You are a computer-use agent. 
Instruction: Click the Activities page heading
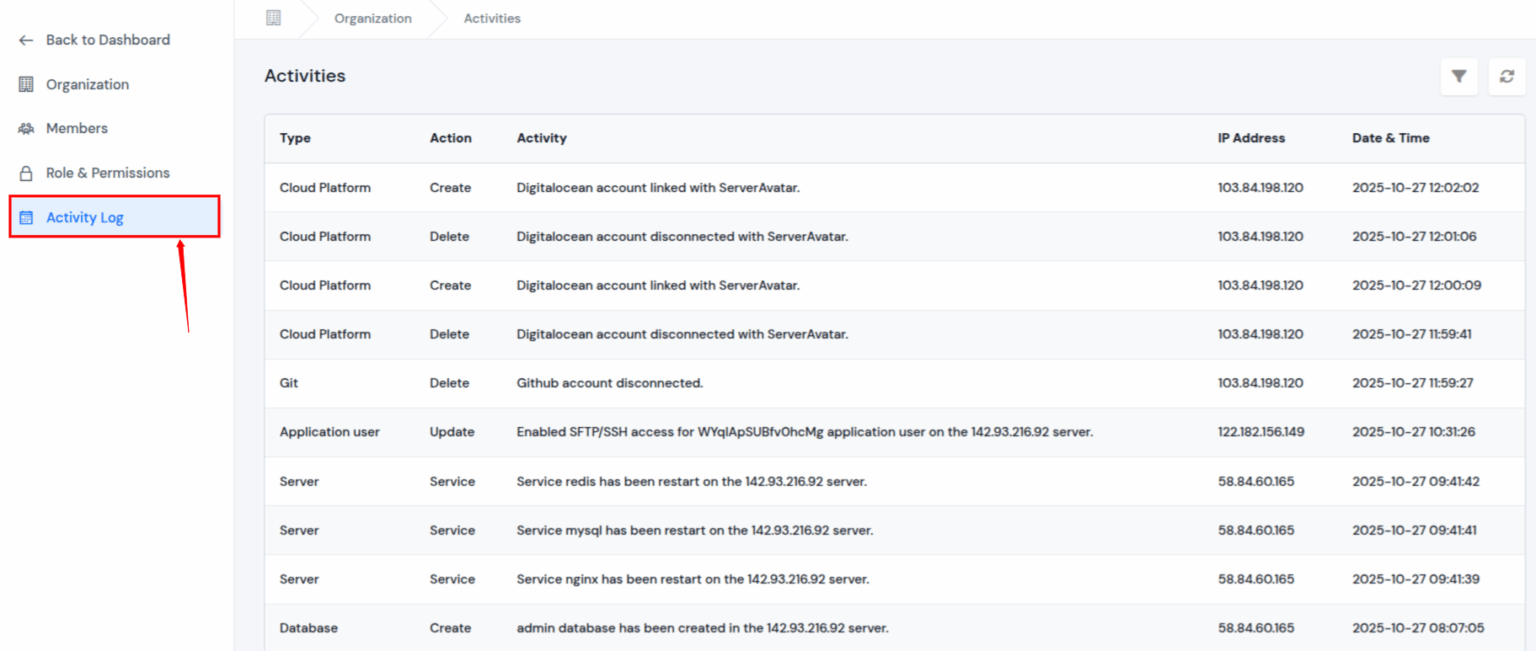[305, 76]
